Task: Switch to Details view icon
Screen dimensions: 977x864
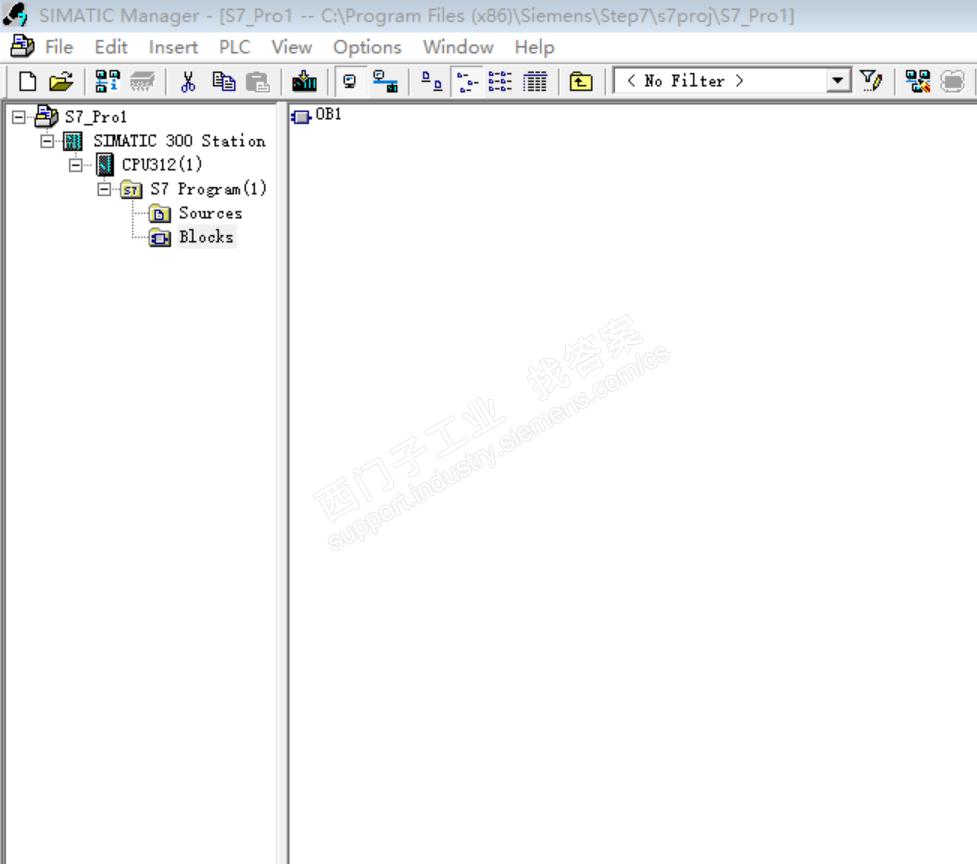Action: click(535, 82)
